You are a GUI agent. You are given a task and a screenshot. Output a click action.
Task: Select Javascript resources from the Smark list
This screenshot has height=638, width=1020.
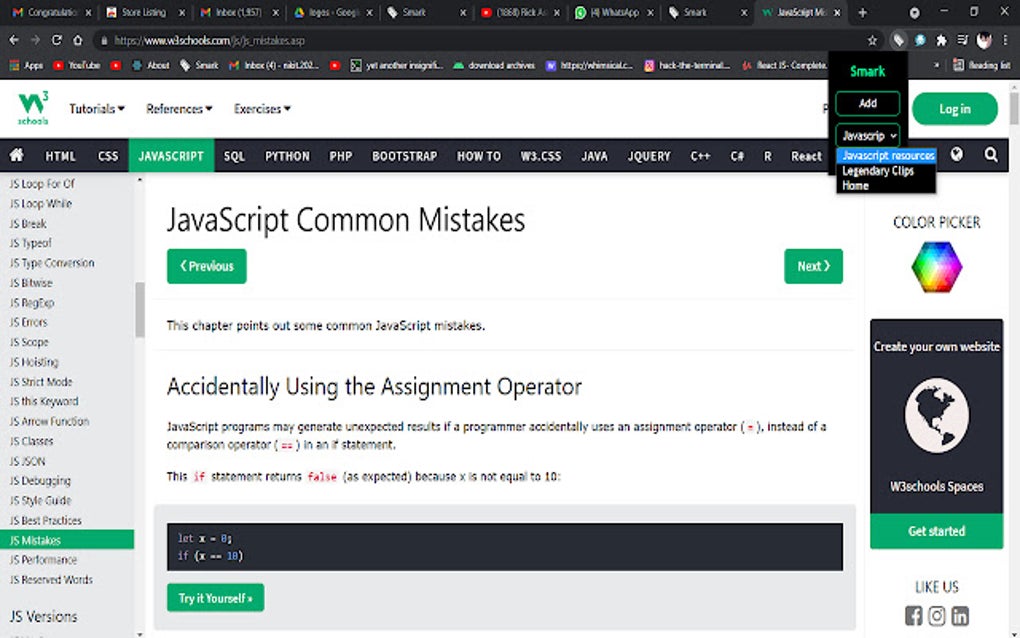pyautogui.click(x=886, y=155)
